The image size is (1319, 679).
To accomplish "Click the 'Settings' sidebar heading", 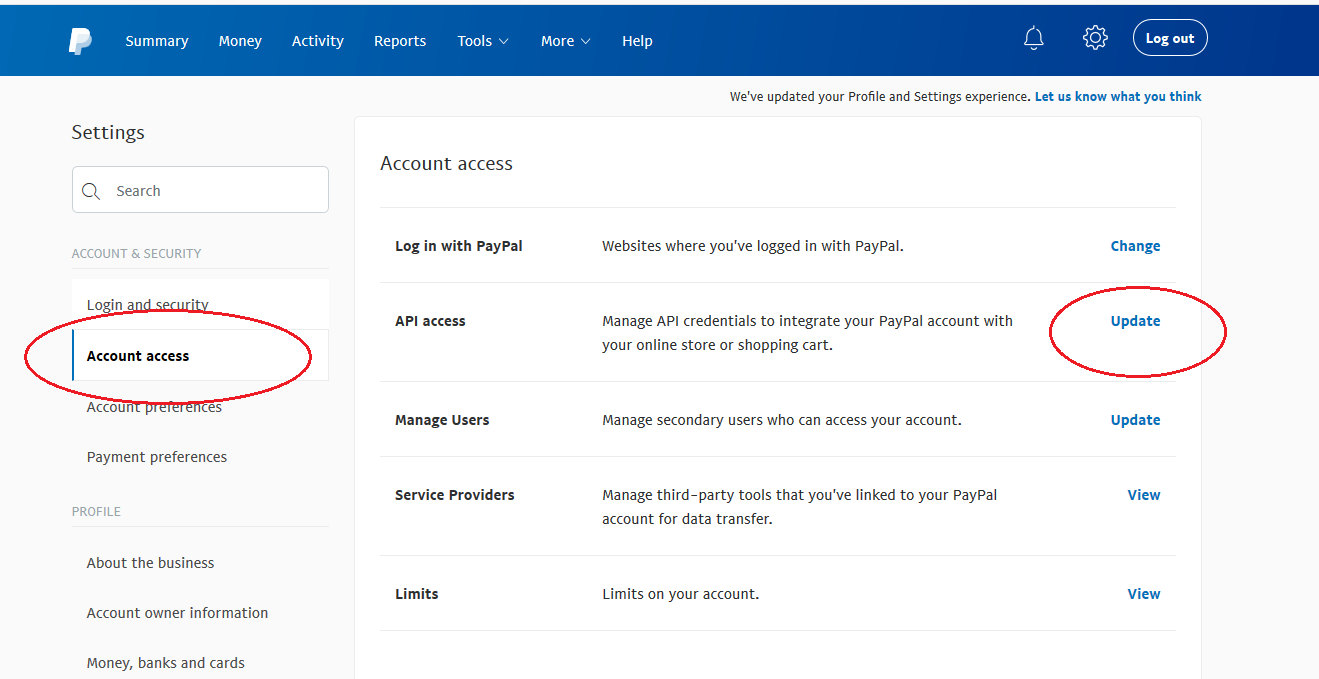I will [108, 132].
